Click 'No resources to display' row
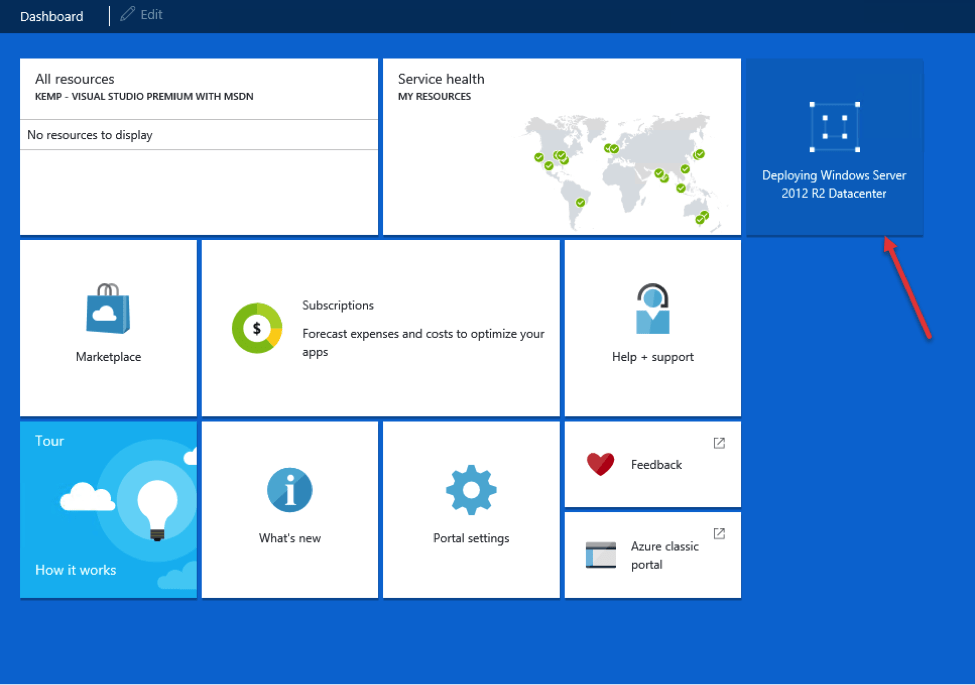 [x=90, y=135]
